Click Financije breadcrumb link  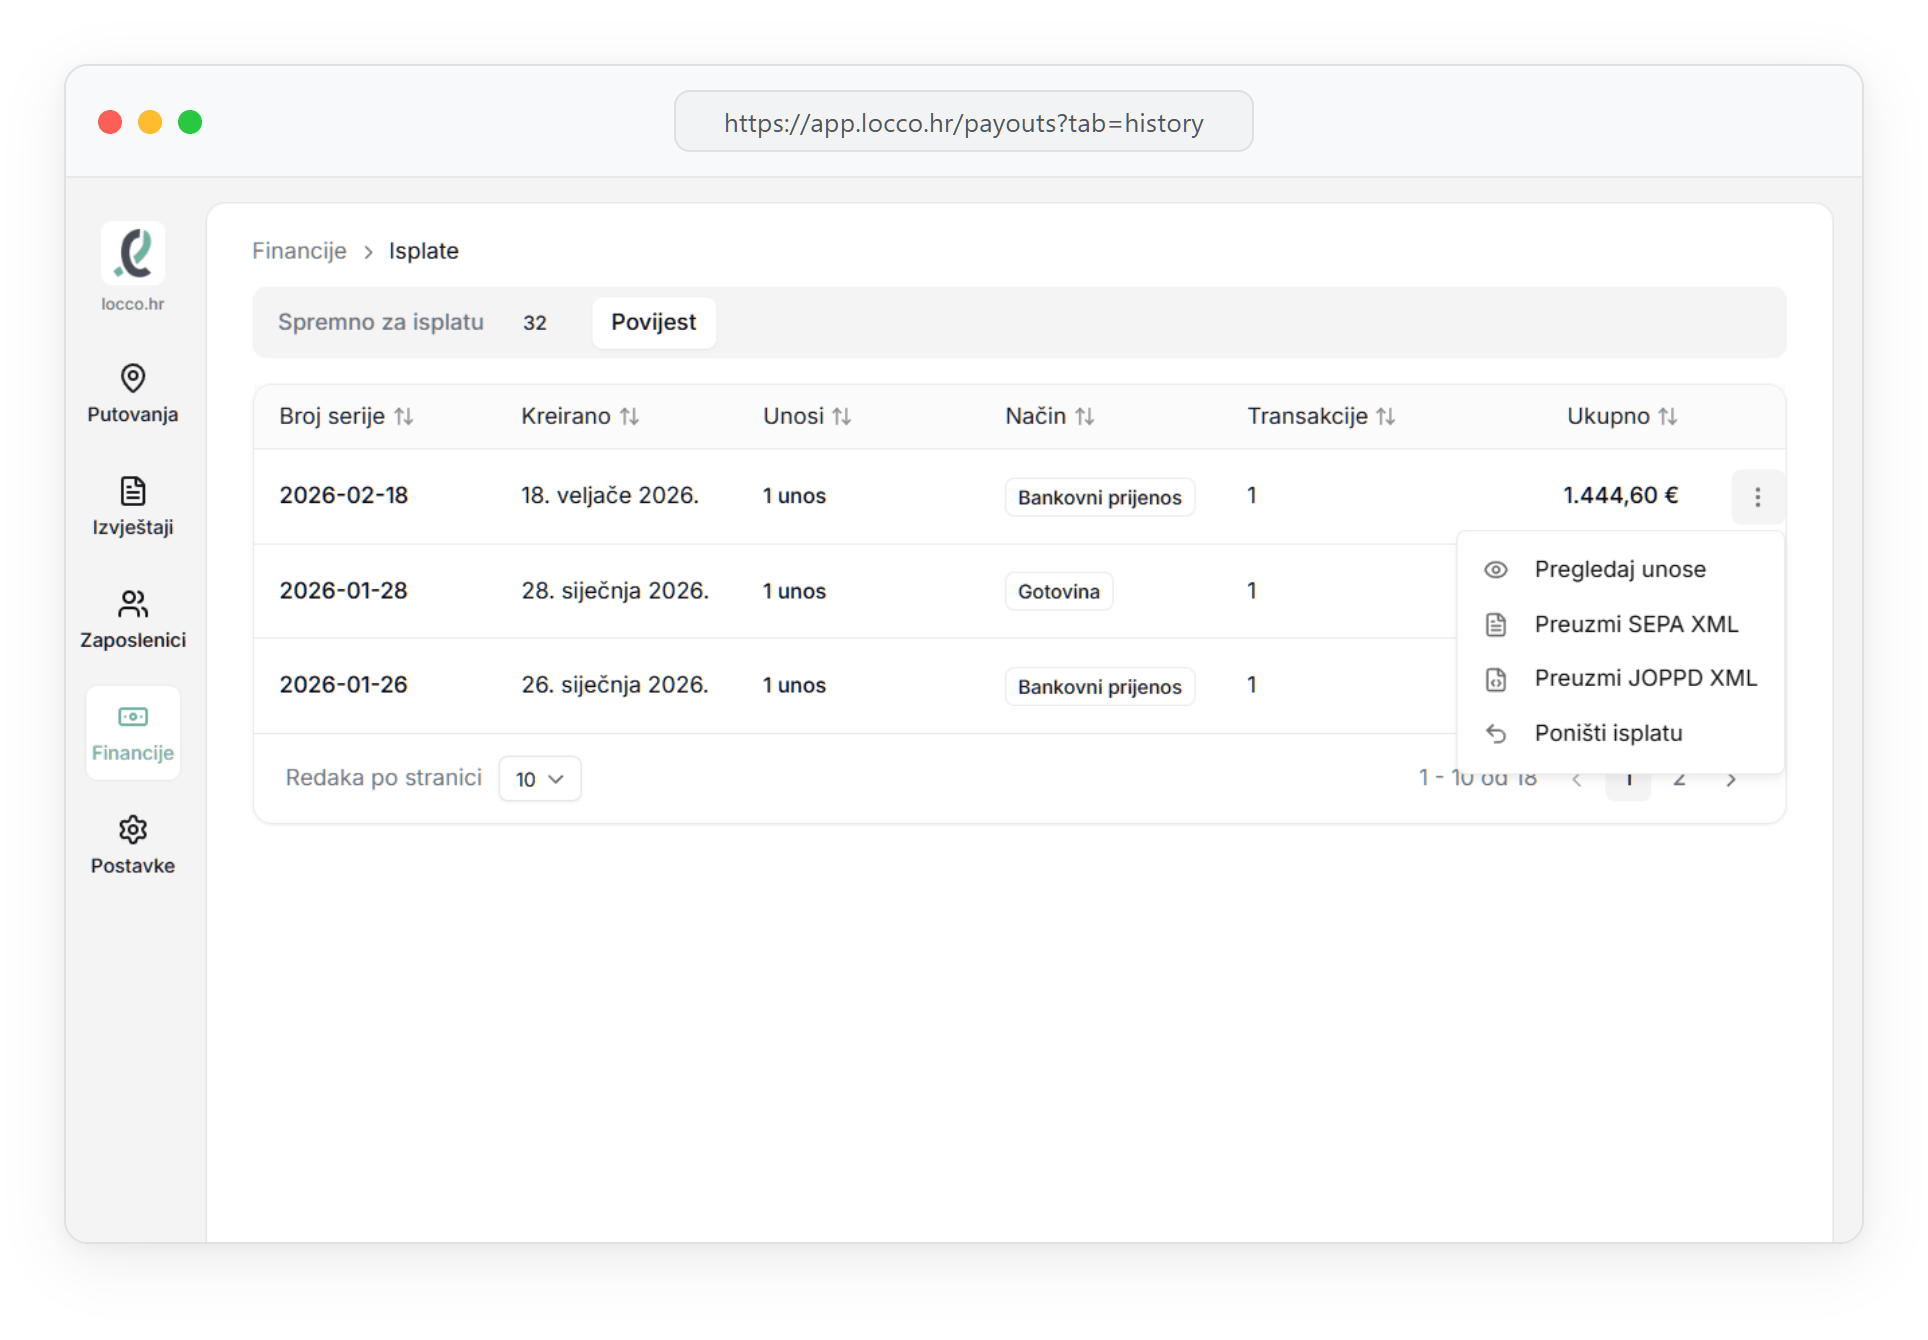tap(299, 251)
